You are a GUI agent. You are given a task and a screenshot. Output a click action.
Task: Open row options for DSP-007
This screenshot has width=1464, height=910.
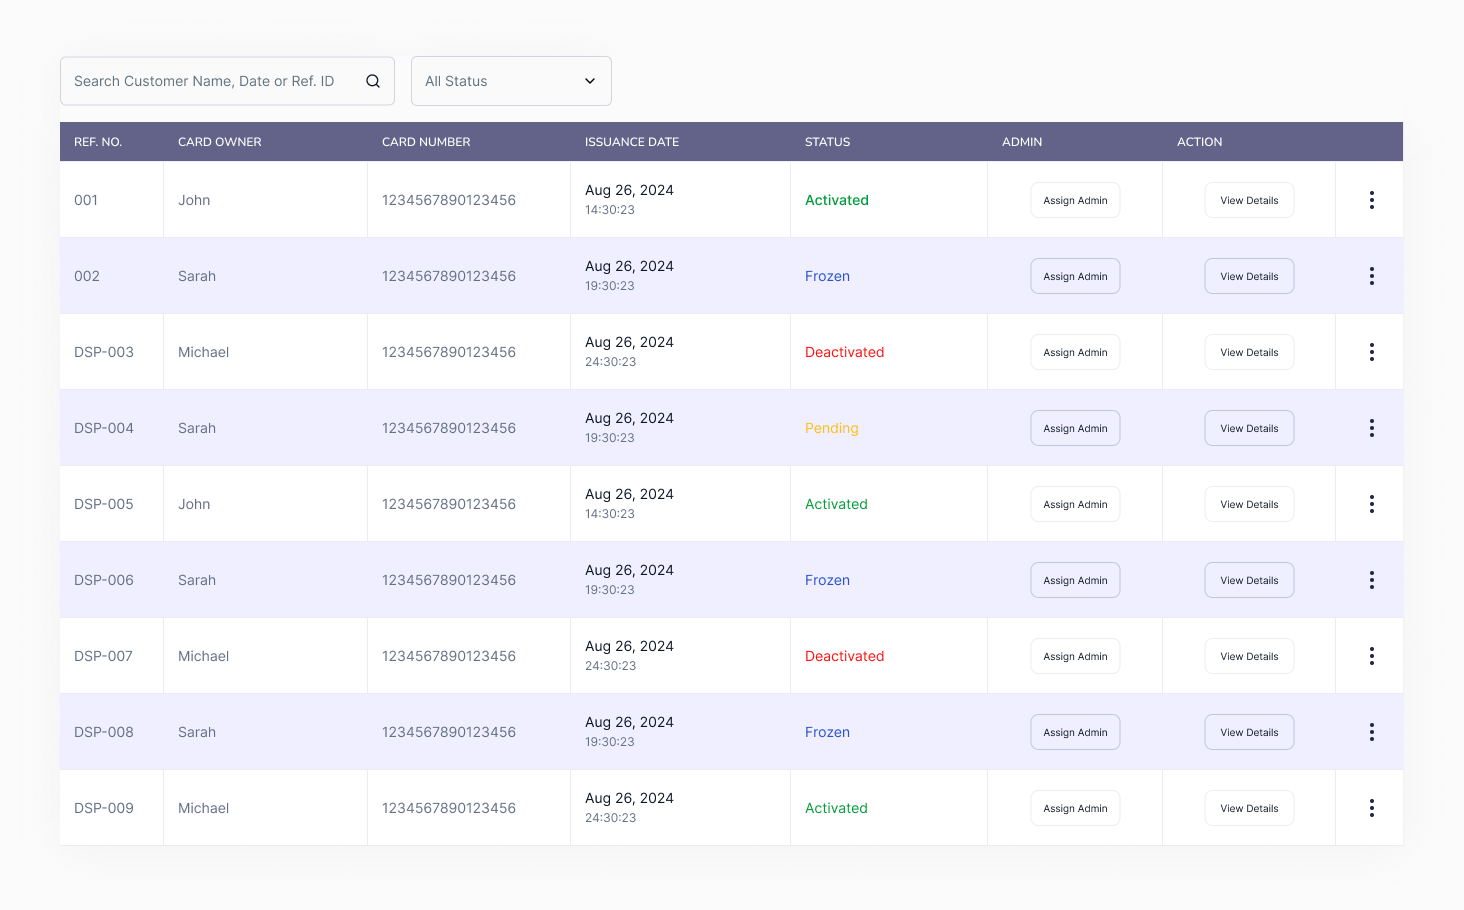pos(1371,656)
